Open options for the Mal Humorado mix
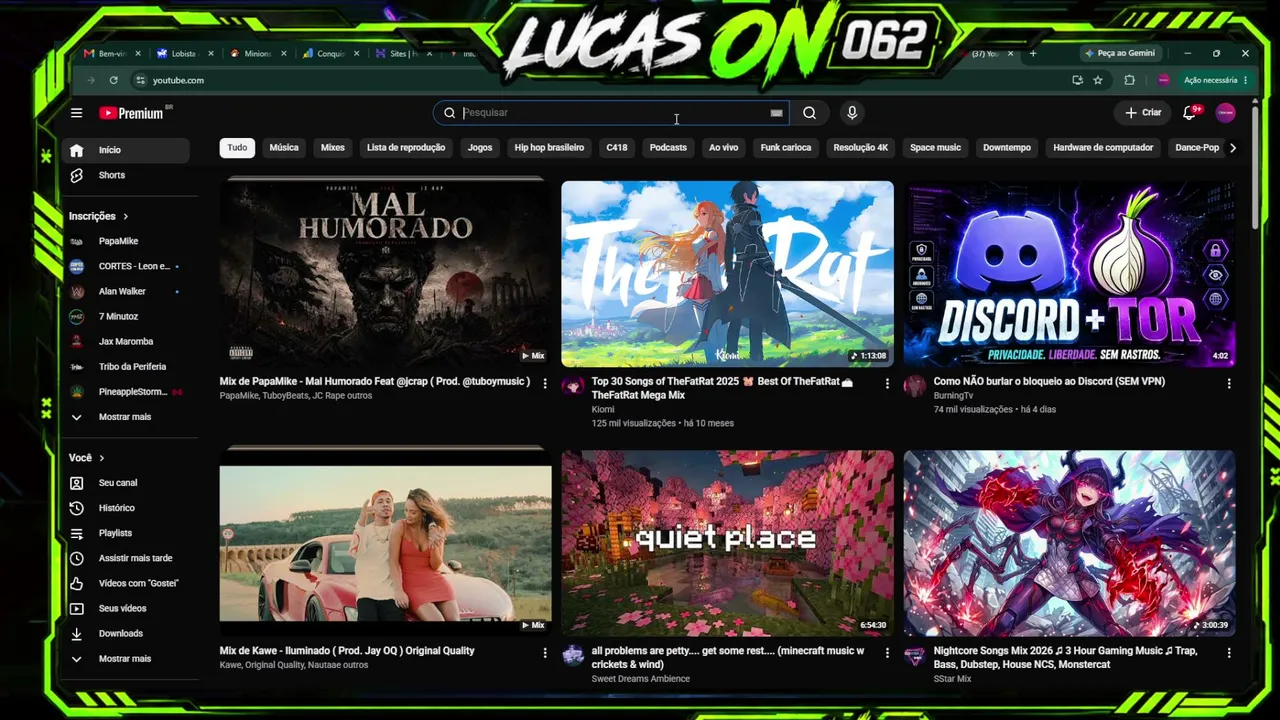1280x720 pixels. 545,383
